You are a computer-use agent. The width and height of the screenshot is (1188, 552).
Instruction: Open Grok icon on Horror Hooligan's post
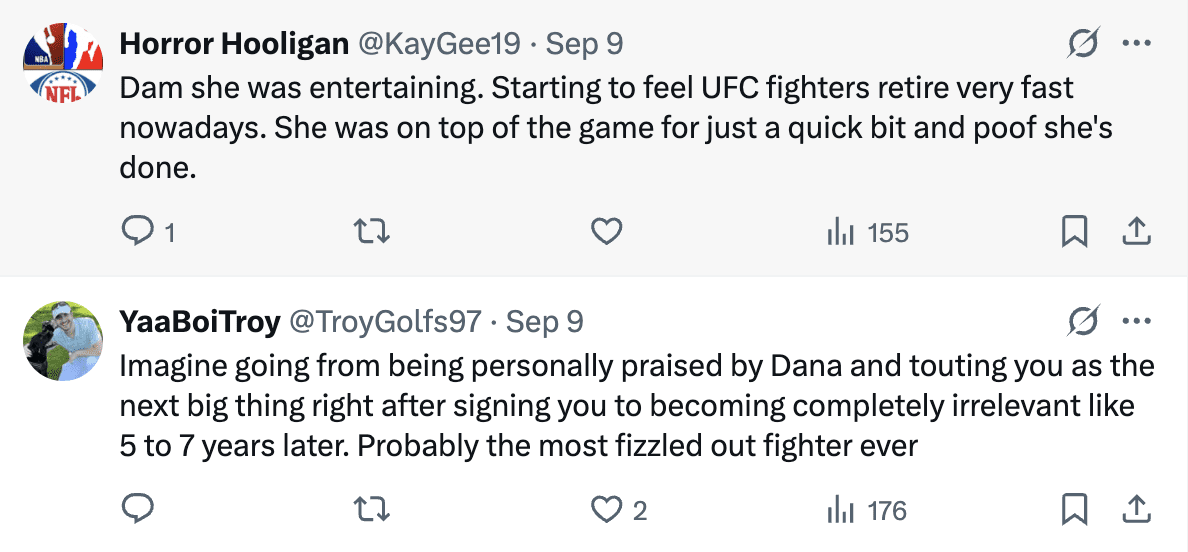pos(1084,44)
